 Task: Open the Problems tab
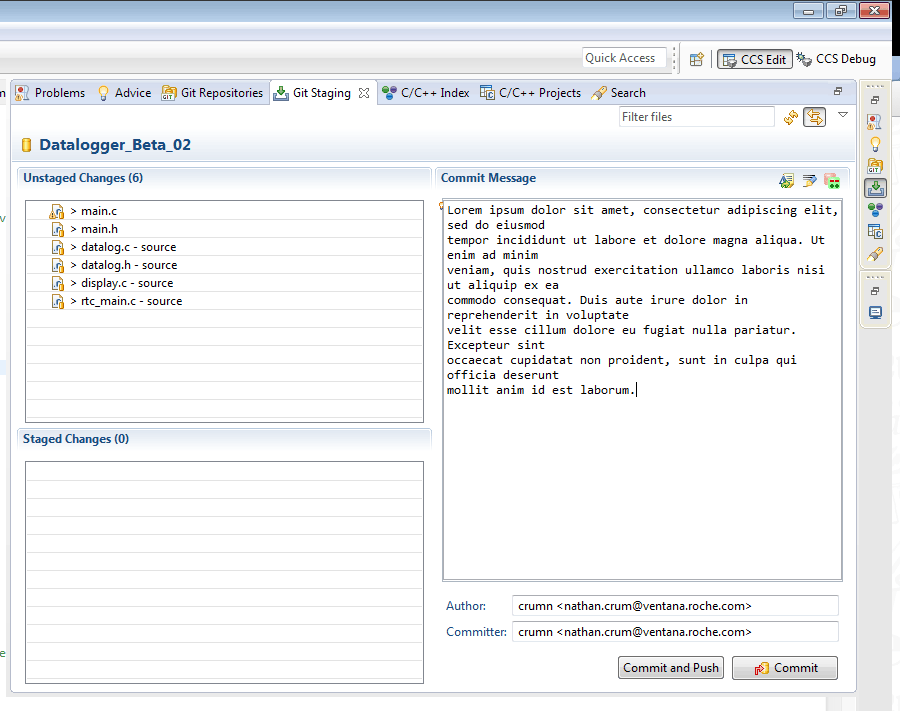[50, 93]
